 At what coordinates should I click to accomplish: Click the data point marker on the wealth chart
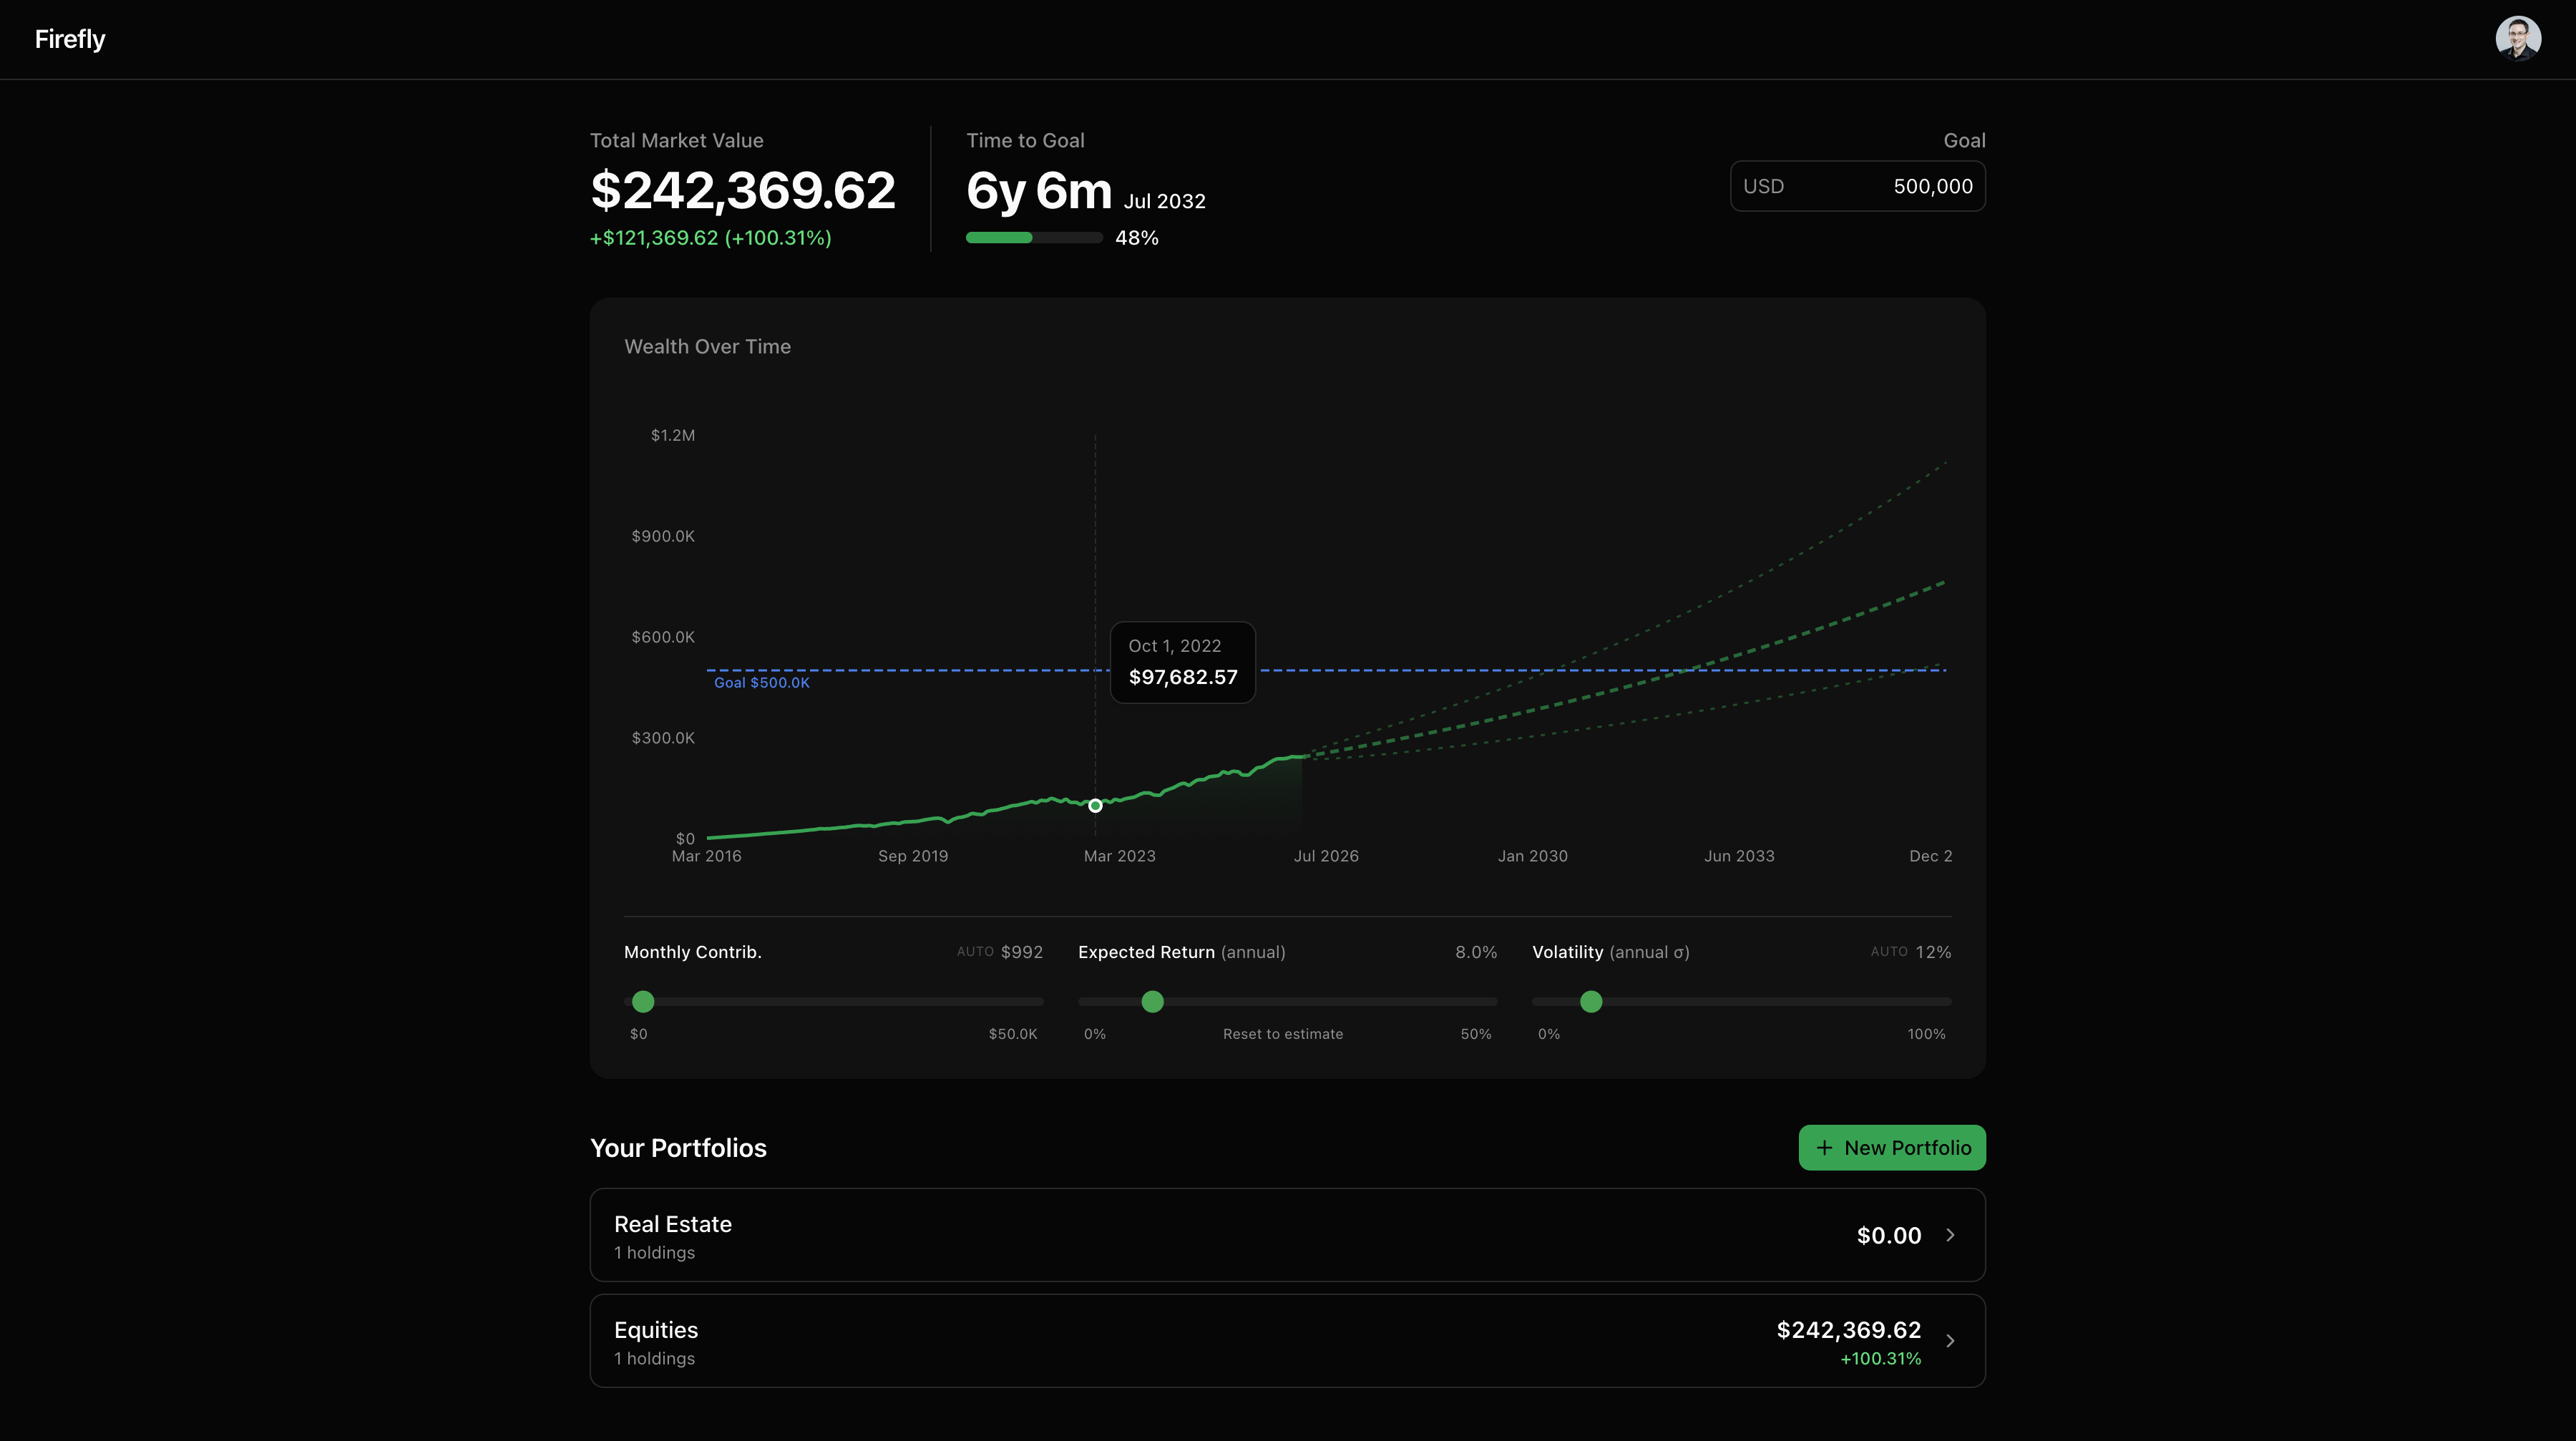(x=1095, y=805)
